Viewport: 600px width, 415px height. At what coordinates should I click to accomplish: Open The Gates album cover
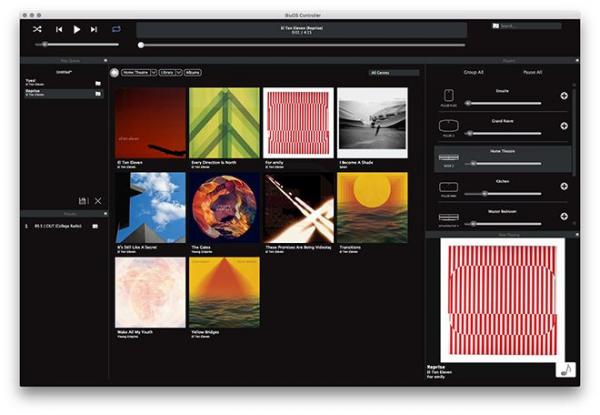pyautogui.click(x=224, y=207)
